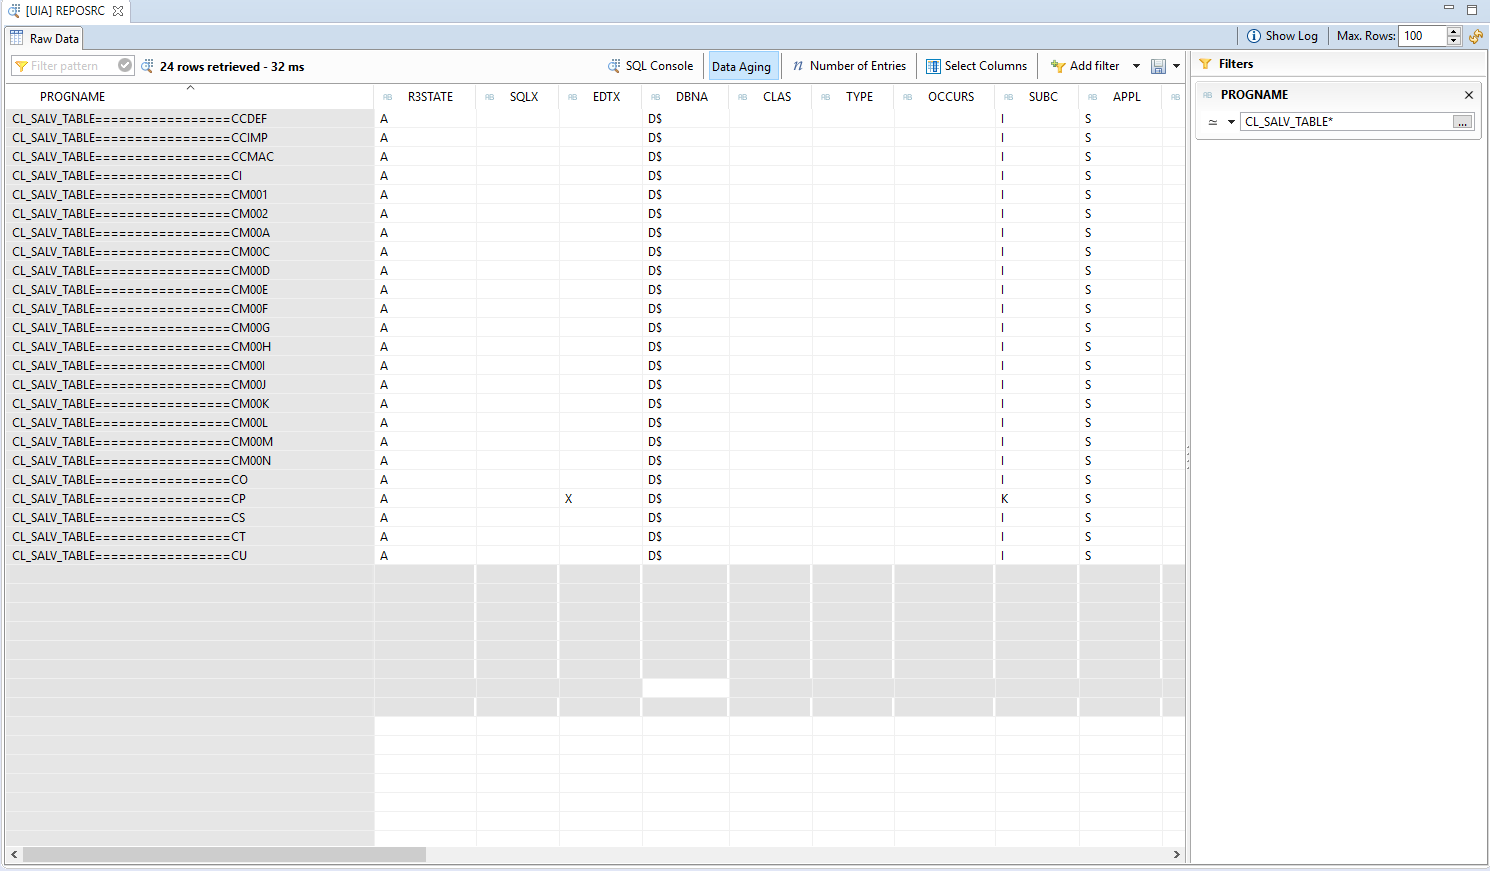
Task: Open Select Columns dialog
Action: click(x=976, y=66)
